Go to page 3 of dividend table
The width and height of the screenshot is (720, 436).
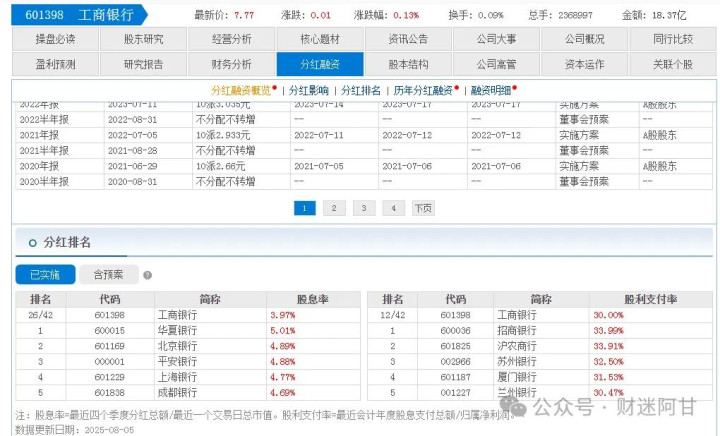click(x=364, y=208)
